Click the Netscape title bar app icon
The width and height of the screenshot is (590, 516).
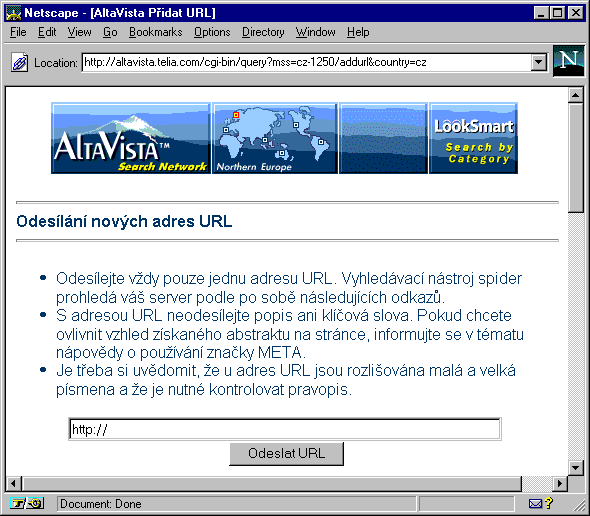click(x=14, y=13)
